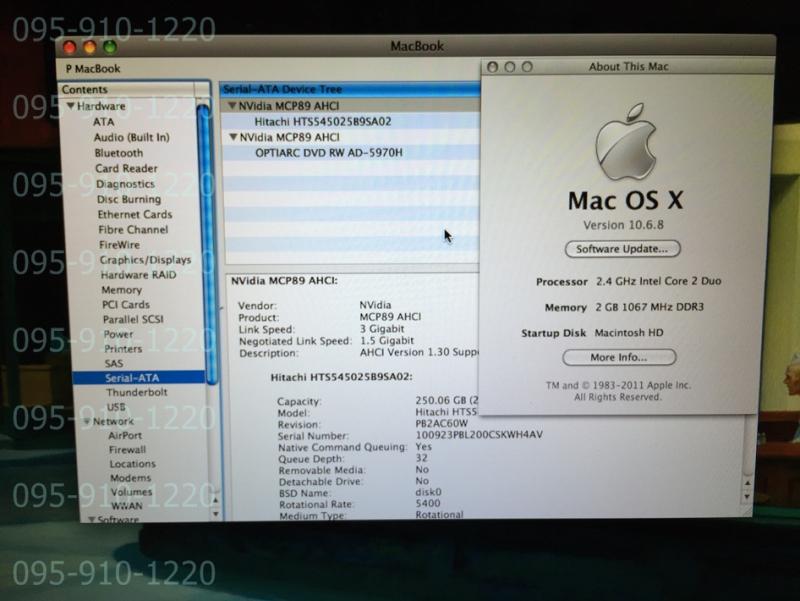Select PCI Cards entry
Viewport: 800px width, 601px height.
126,305
